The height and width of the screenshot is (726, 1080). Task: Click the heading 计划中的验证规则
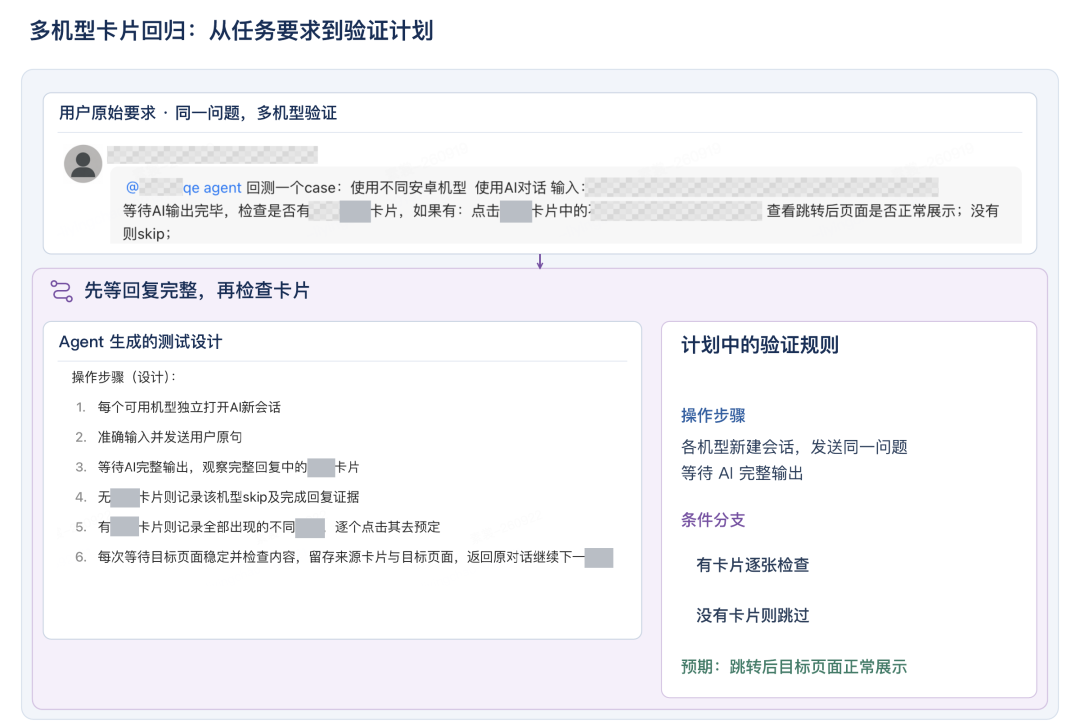tap(760, 345)
